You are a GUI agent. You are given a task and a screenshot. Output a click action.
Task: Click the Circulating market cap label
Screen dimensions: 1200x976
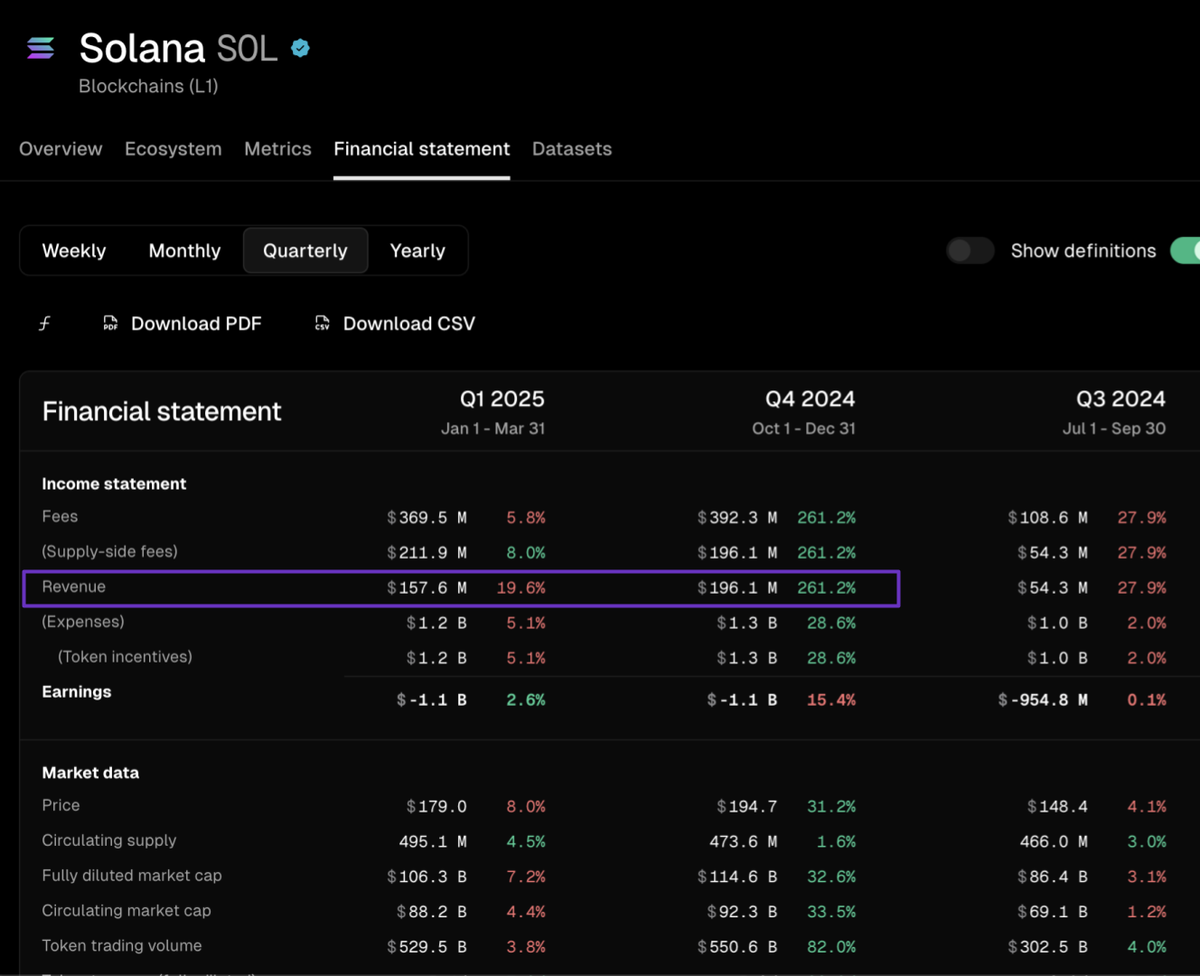click(126, 911)
